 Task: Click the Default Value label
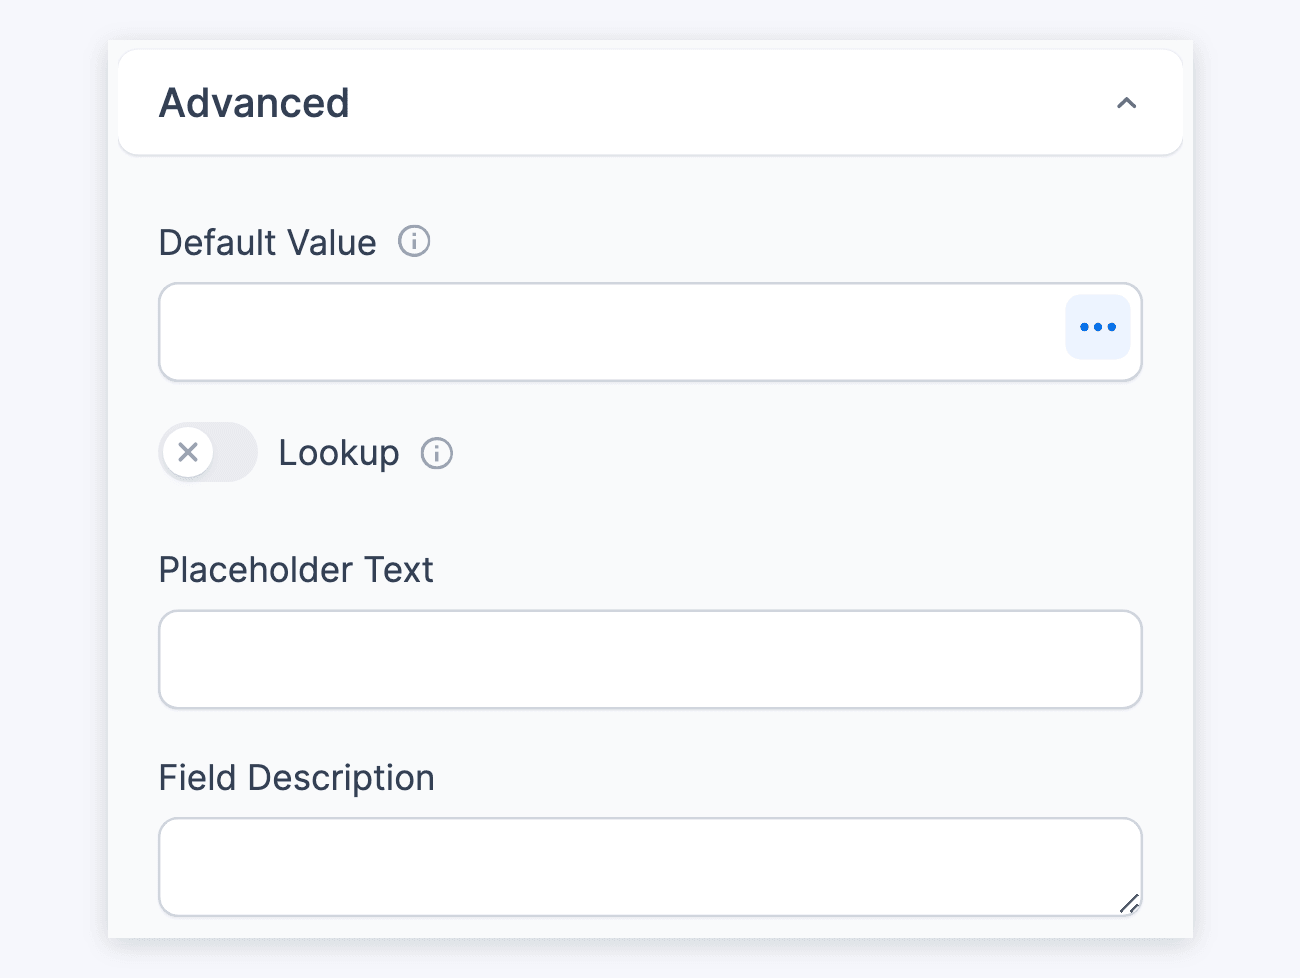[267, 242]
